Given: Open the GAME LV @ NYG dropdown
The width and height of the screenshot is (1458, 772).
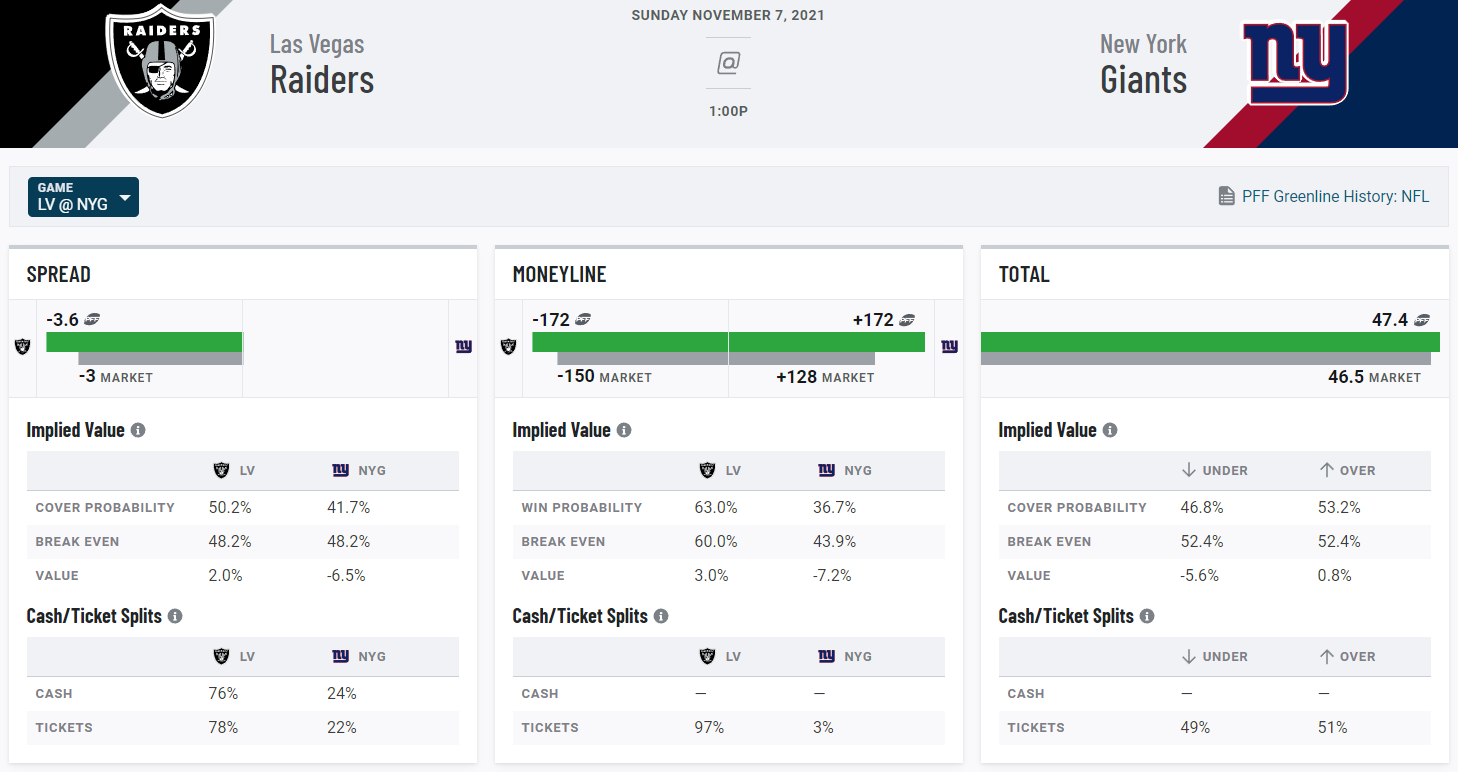Looking at the screenshot, I should [84, 197].
